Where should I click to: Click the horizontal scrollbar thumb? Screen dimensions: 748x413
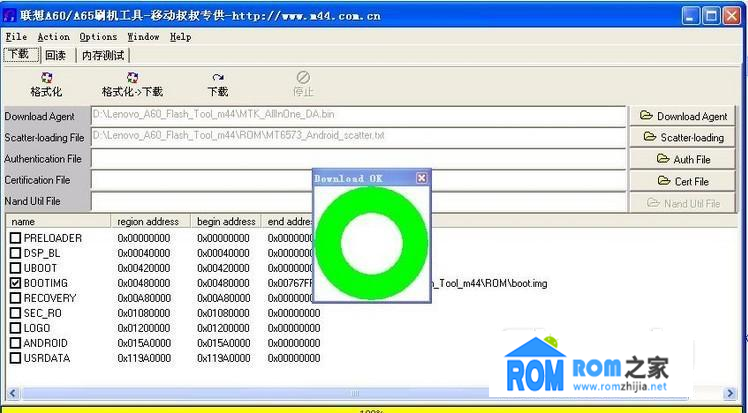355,393
